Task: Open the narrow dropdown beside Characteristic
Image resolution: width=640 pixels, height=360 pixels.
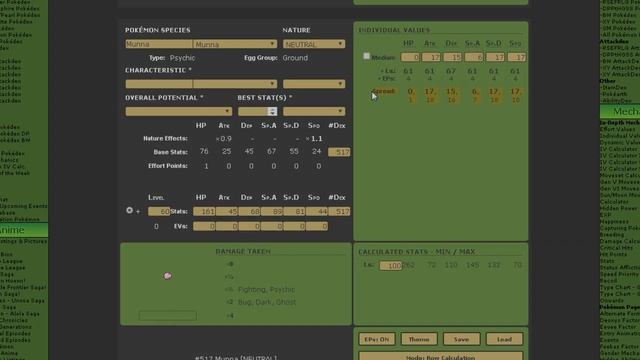Action: tap(314, 84)
